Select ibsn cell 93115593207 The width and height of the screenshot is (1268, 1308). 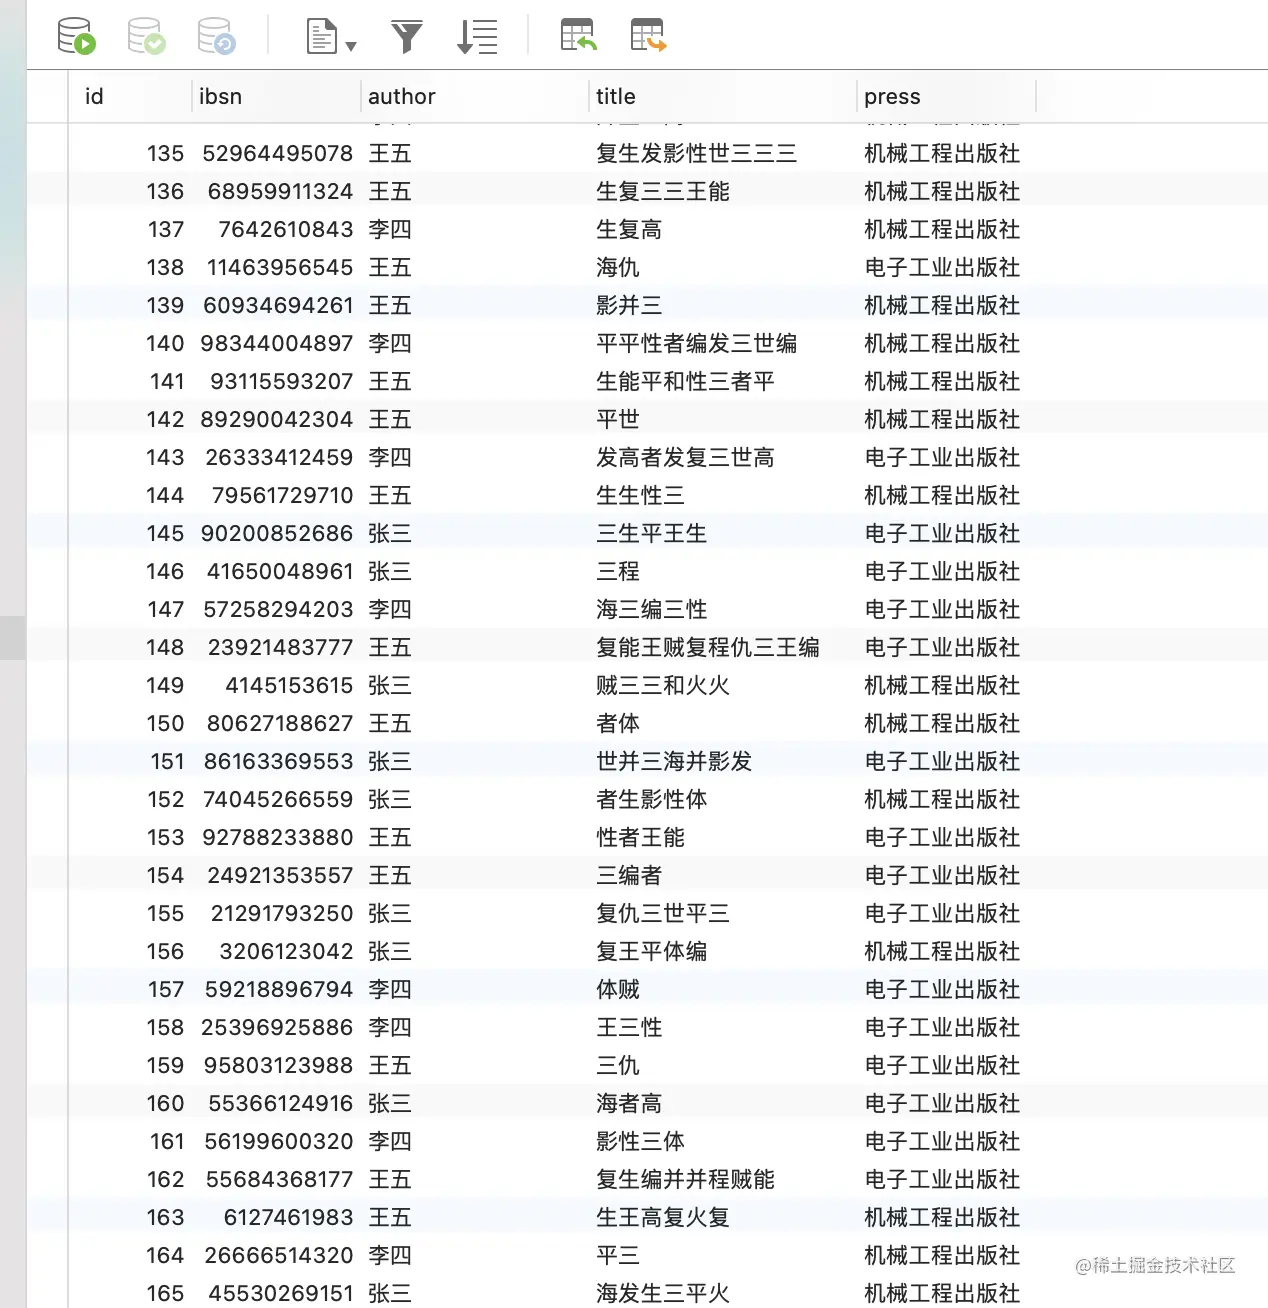(x=281, y=382)
